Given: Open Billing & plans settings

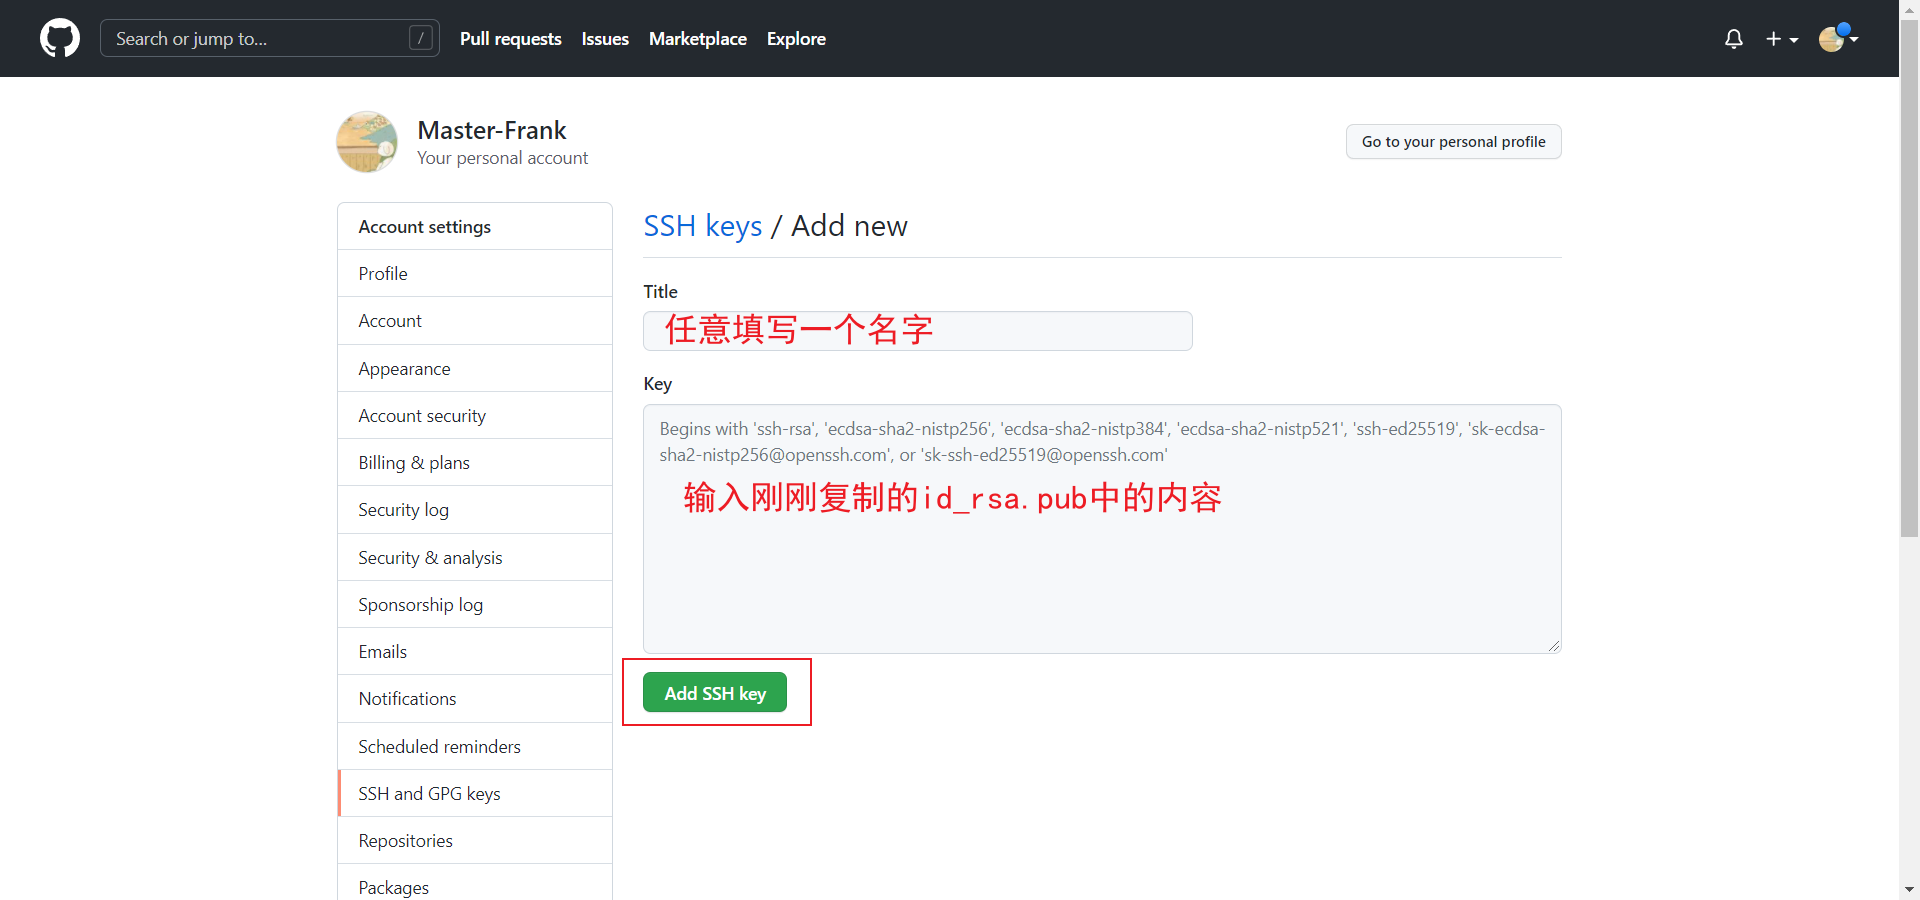Looking at the screenshot, I should 475,463.
